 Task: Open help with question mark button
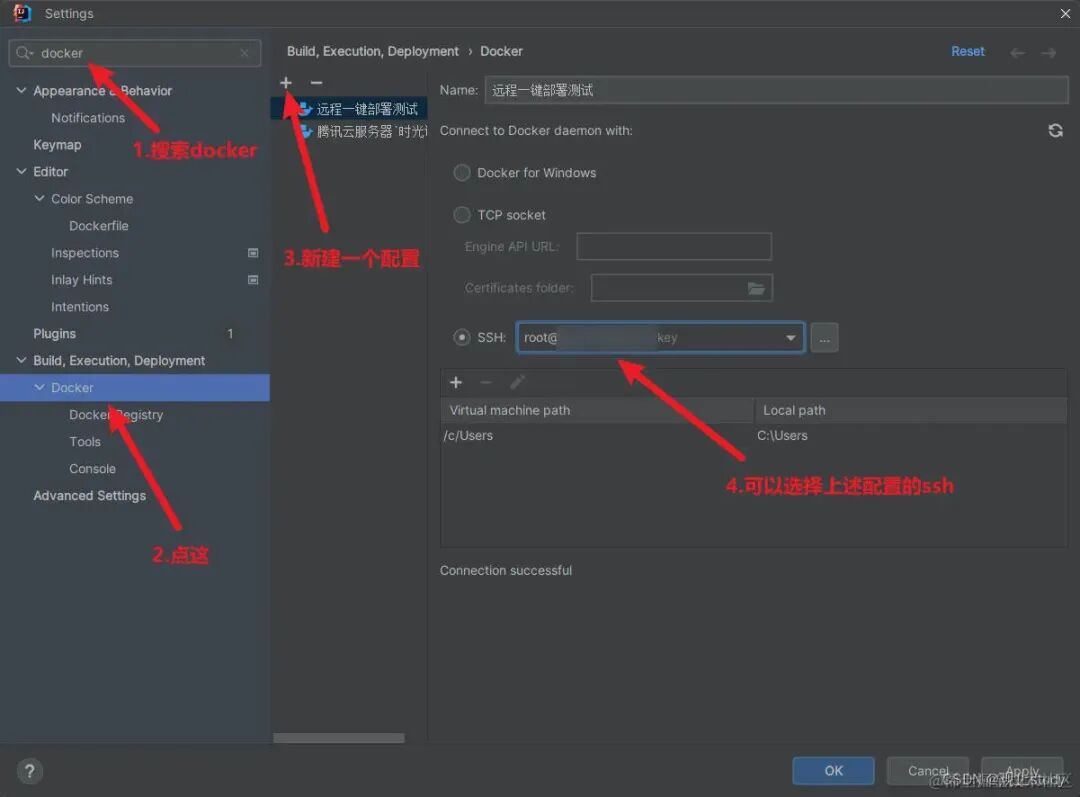click(x=30, y=771)
